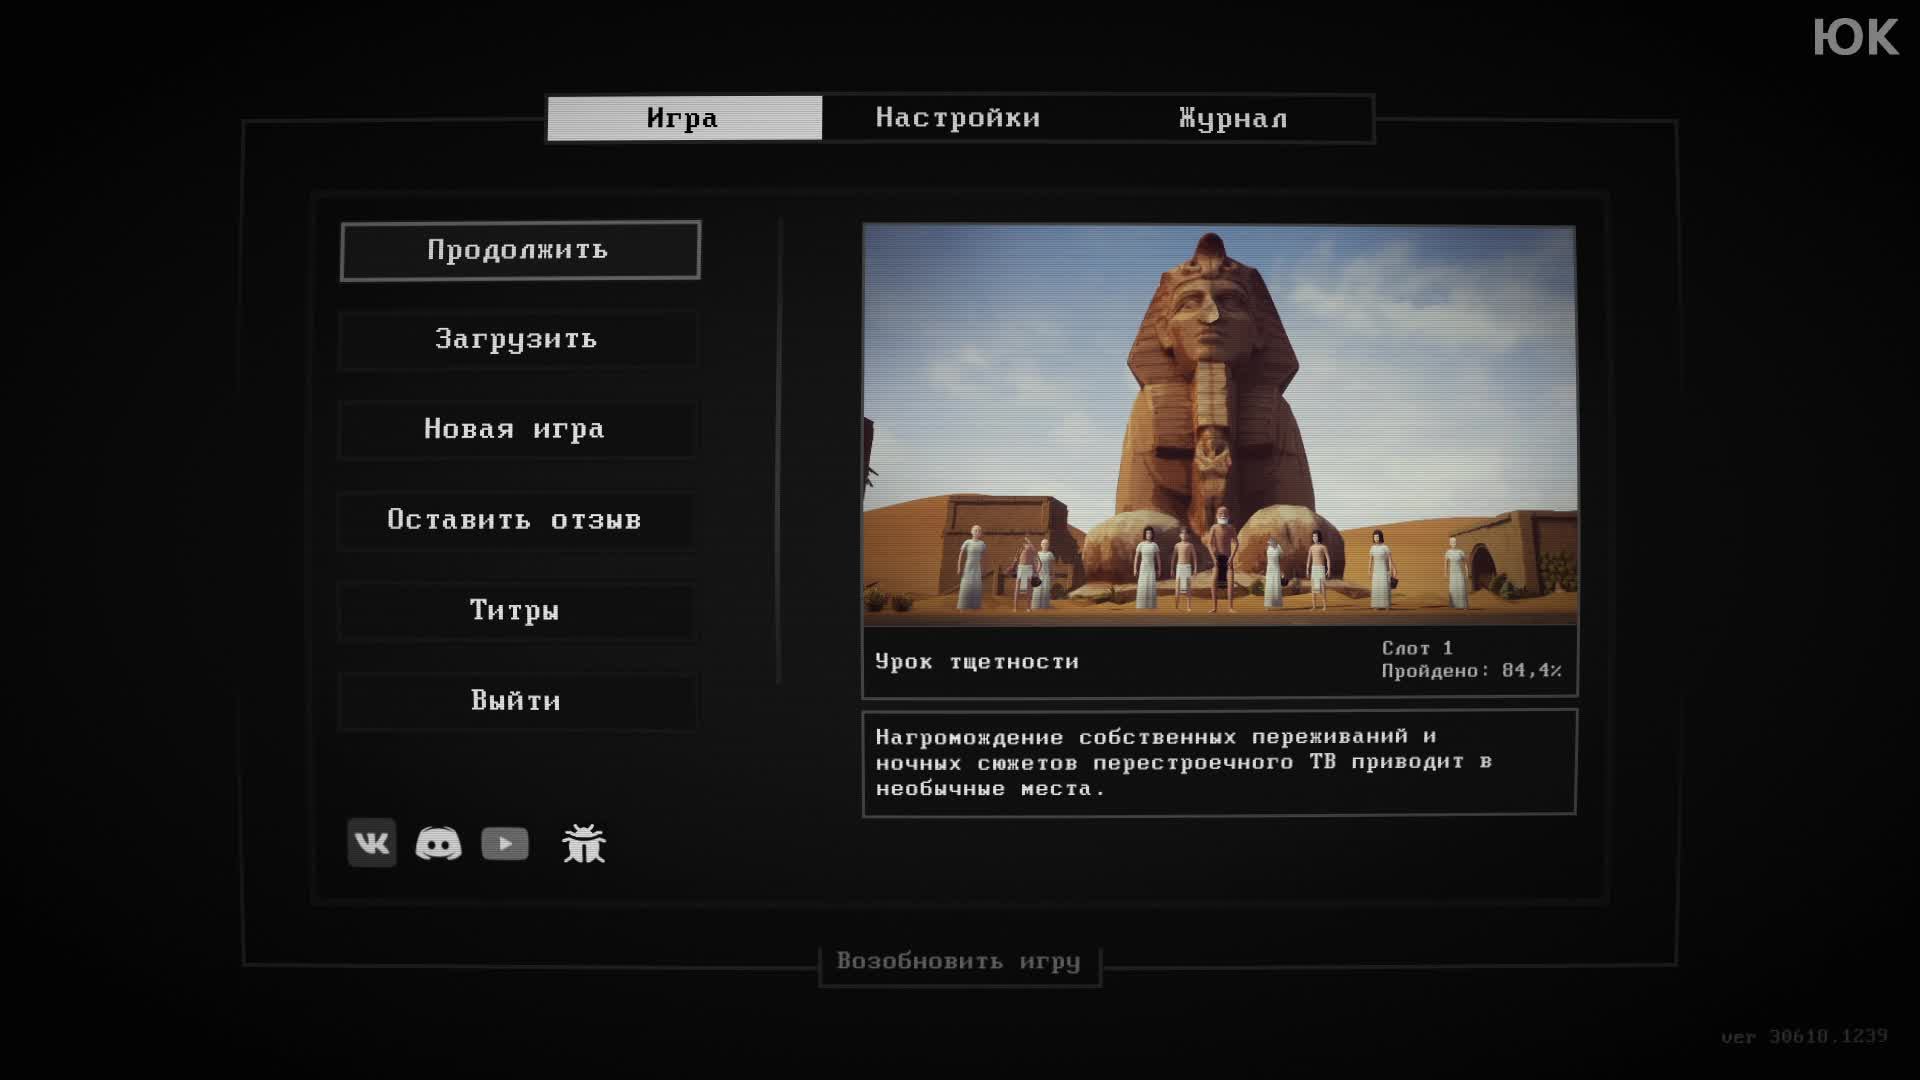The width and height of the screenshot is (1920, 1080).
Task: Click the save description text box
Action: click(x=1219, y=763)
